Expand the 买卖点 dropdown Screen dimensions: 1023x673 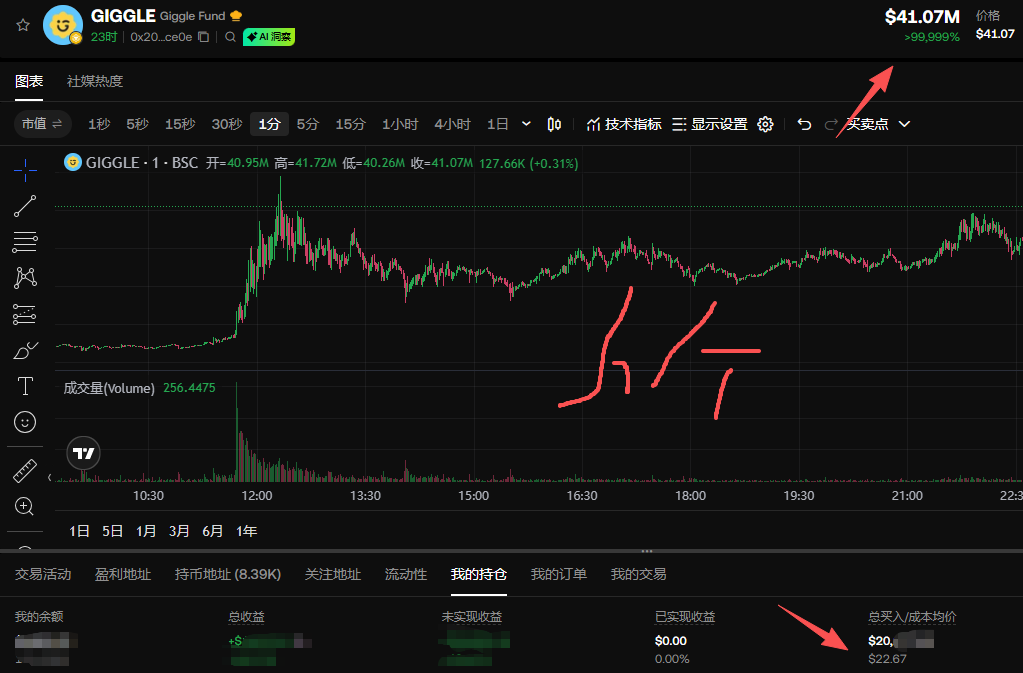pyautogui.click(x=904, y=124)
